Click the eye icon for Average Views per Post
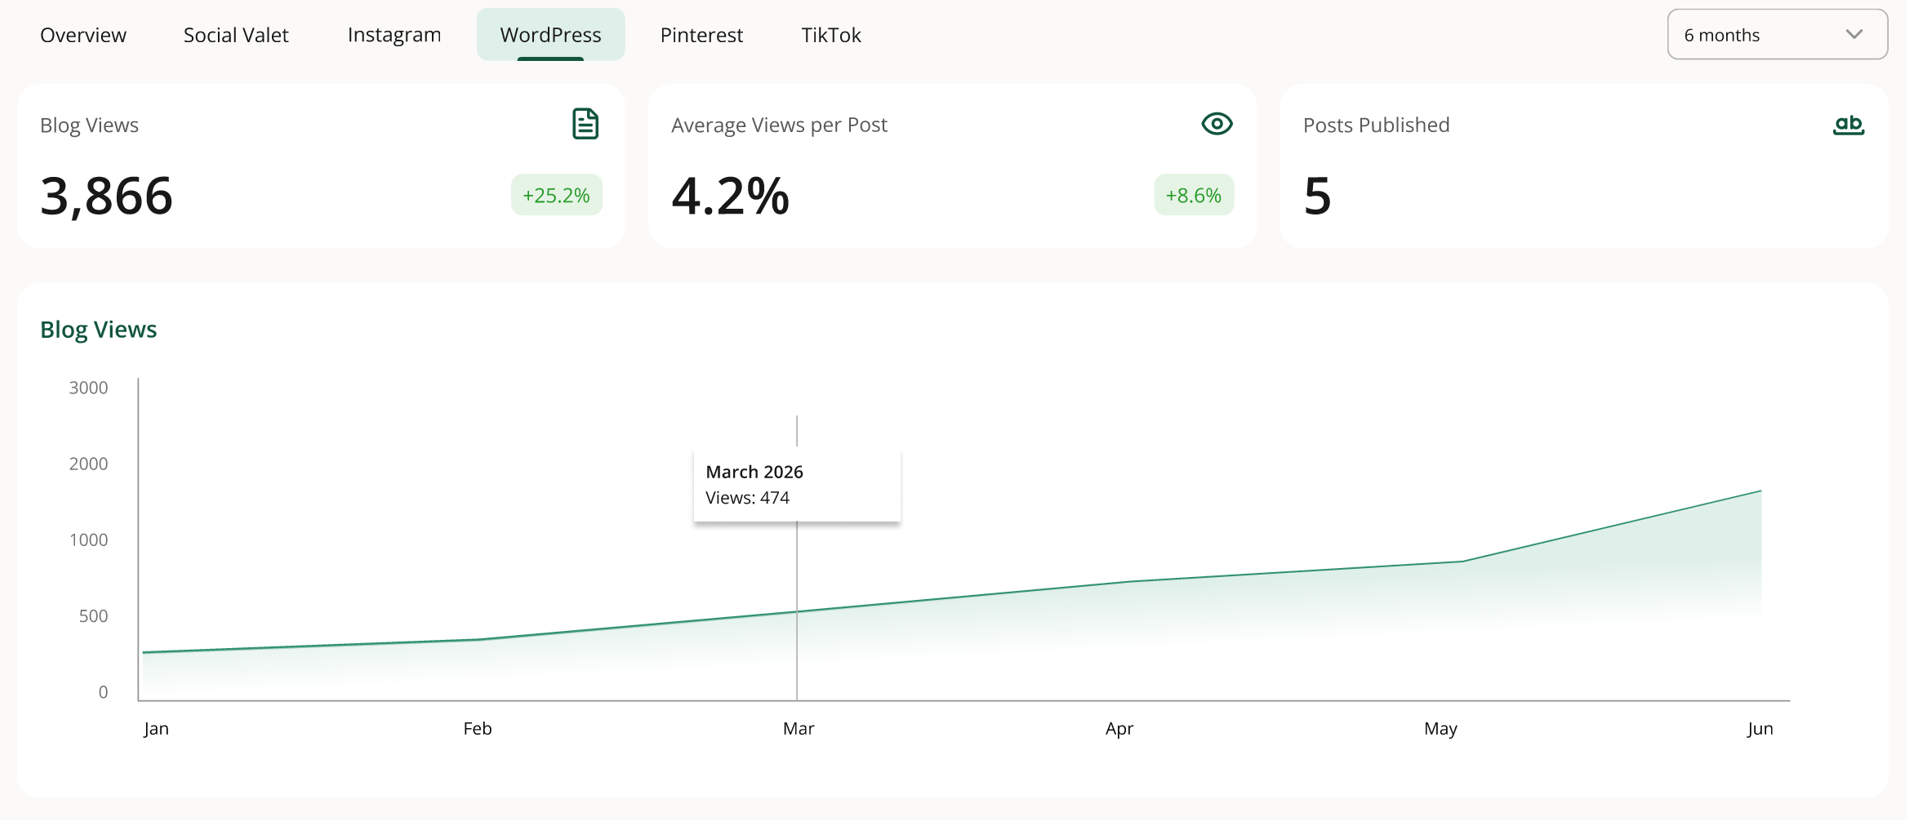 pos(1216,124)
